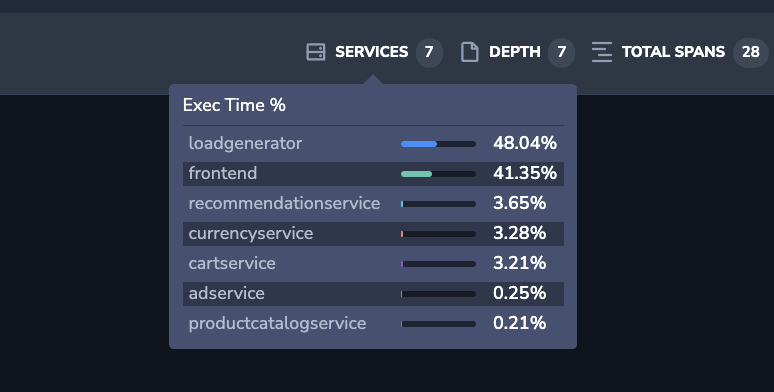The height and width of the screenshot is (392, 774).
Task: Select the Depth count badge showing 7
Action: 562,52
